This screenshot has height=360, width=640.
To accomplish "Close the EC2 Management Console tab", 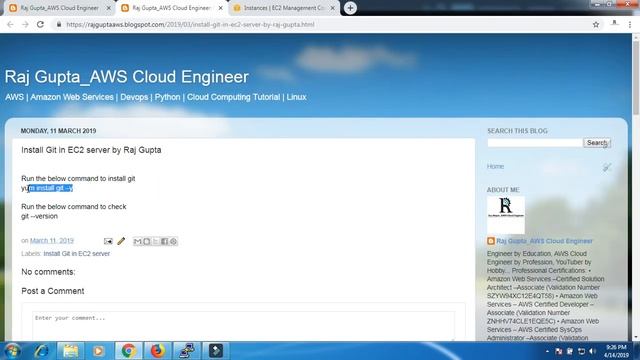I will coord(332,8).
